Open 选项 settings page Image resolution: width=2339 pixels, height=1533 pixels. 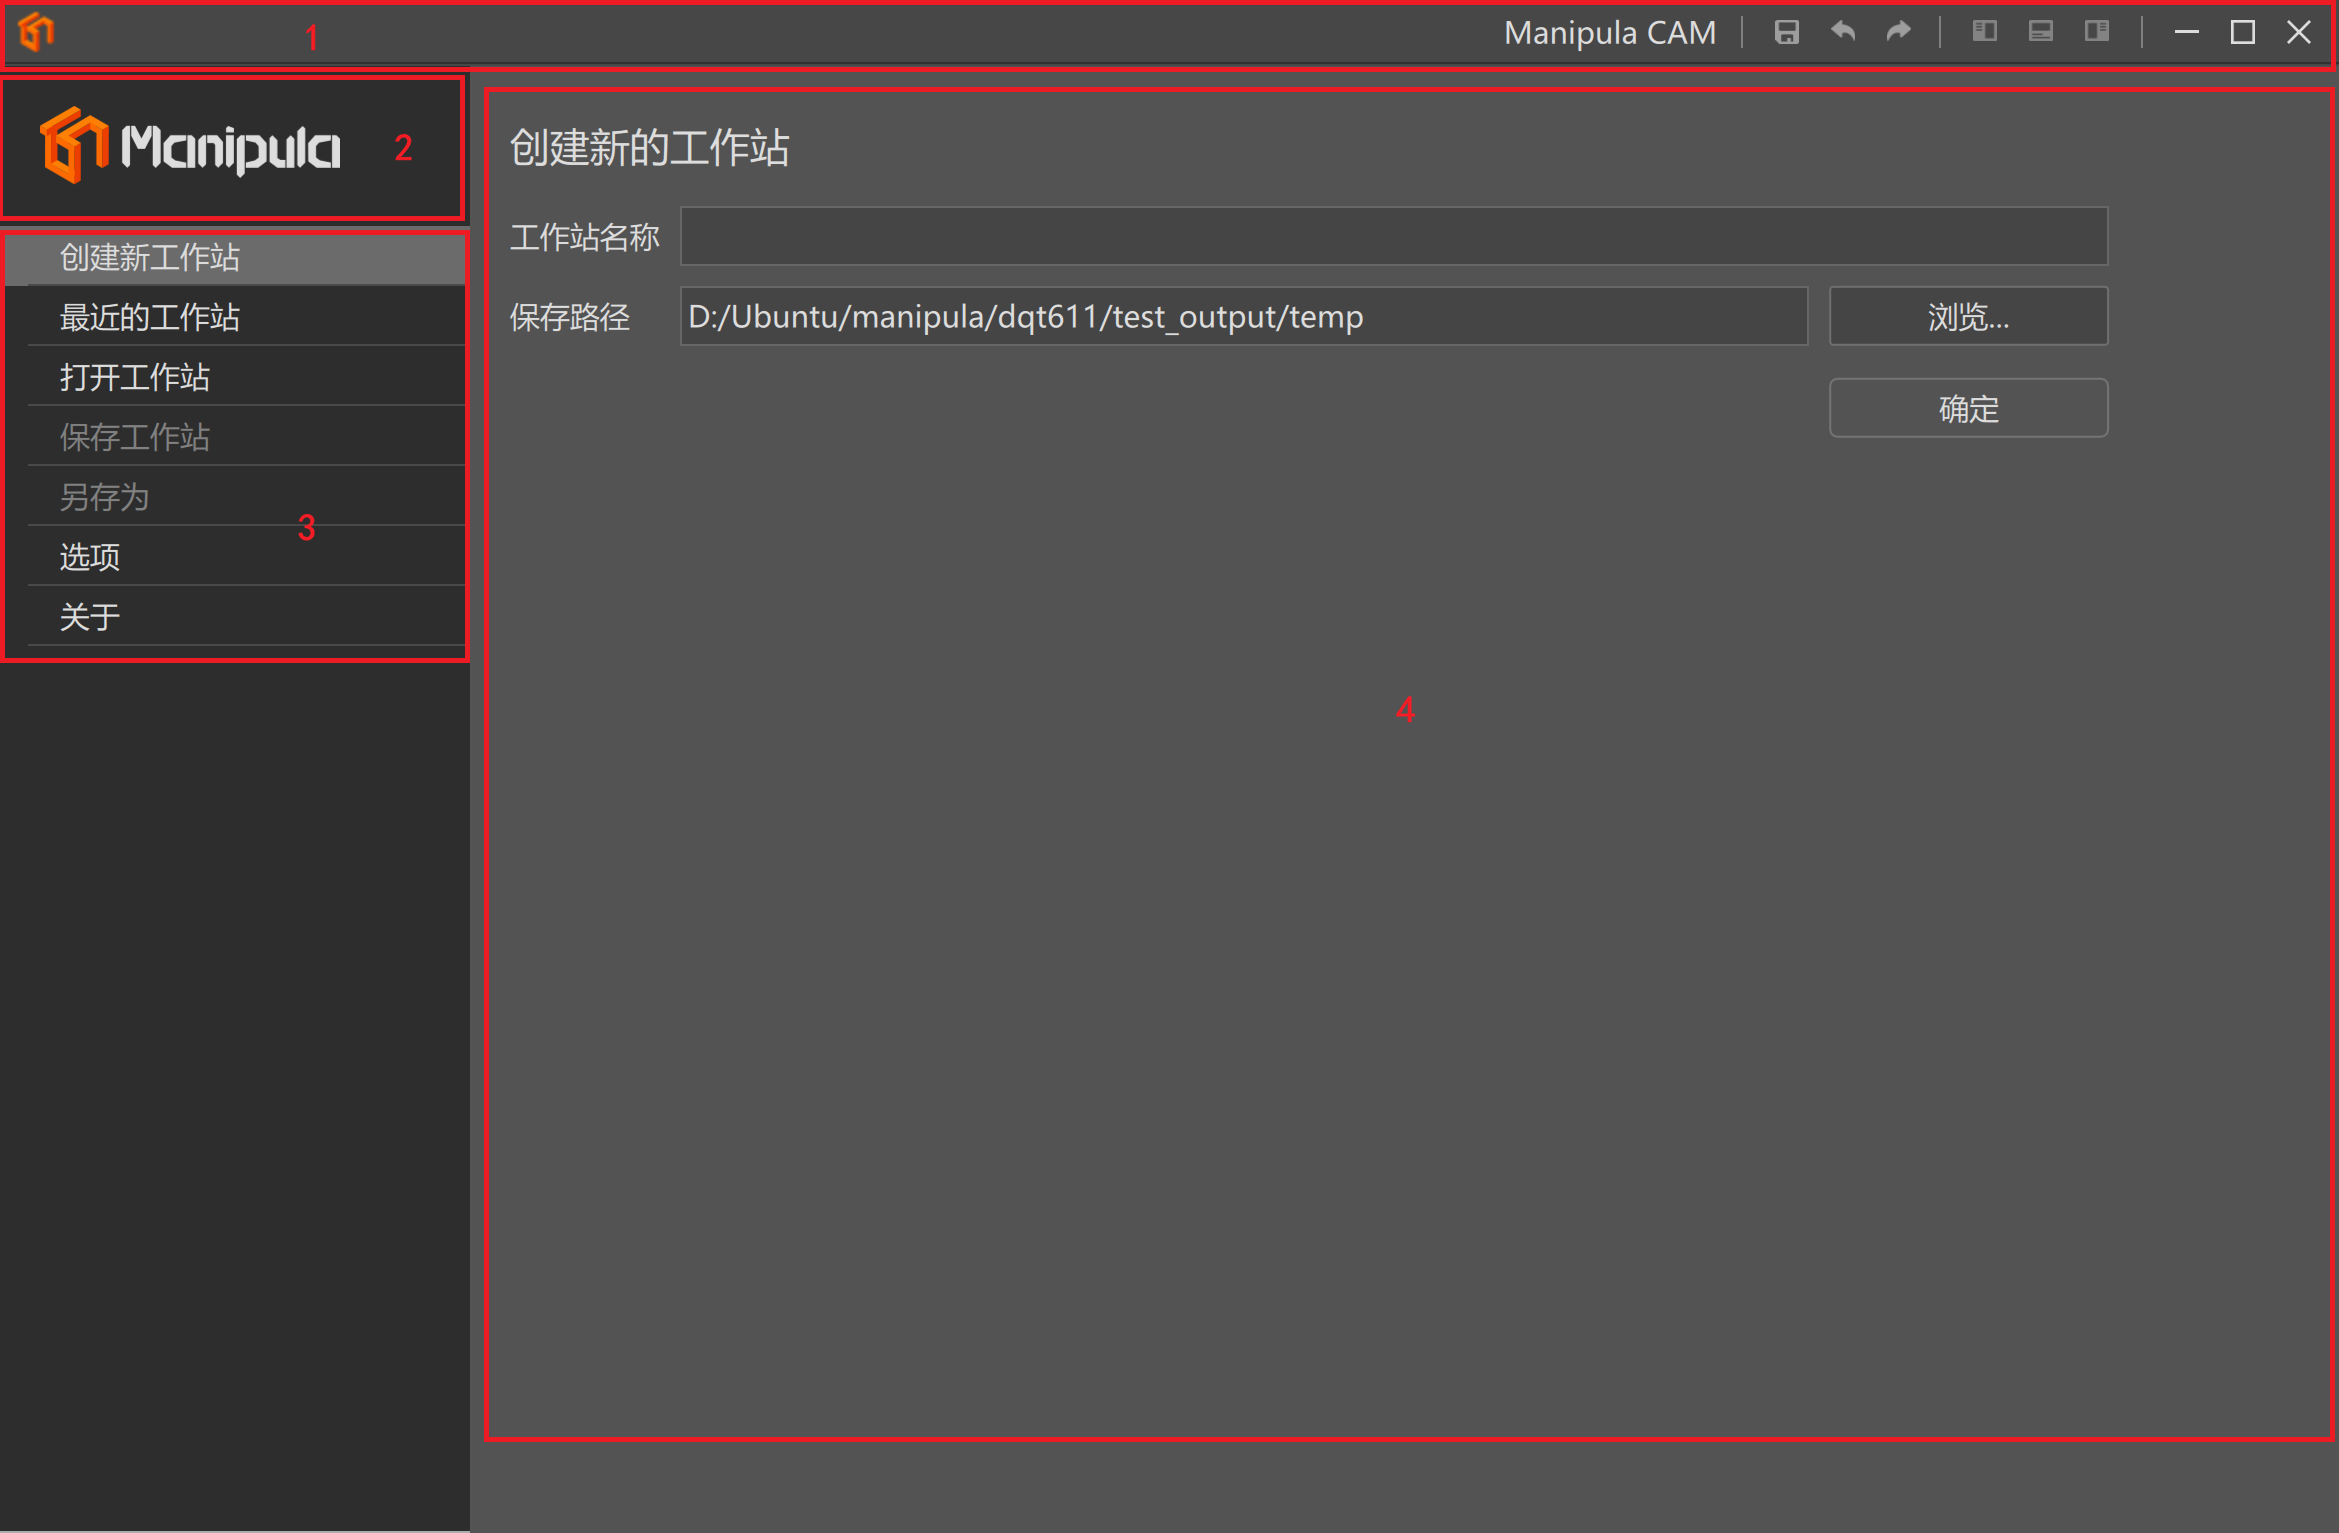236,557
